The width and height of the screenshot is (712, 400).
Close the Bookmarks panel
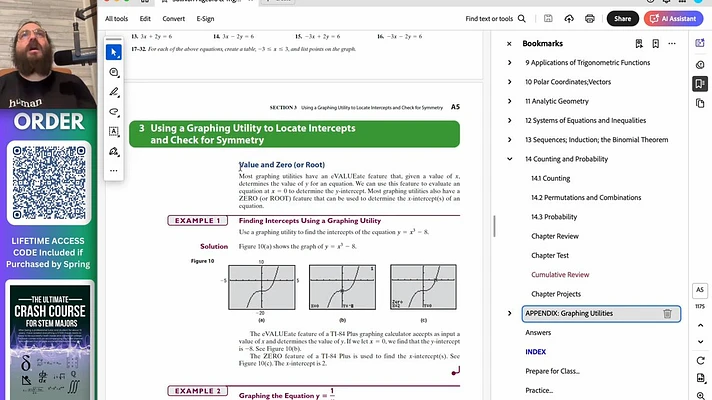point(509,44)
